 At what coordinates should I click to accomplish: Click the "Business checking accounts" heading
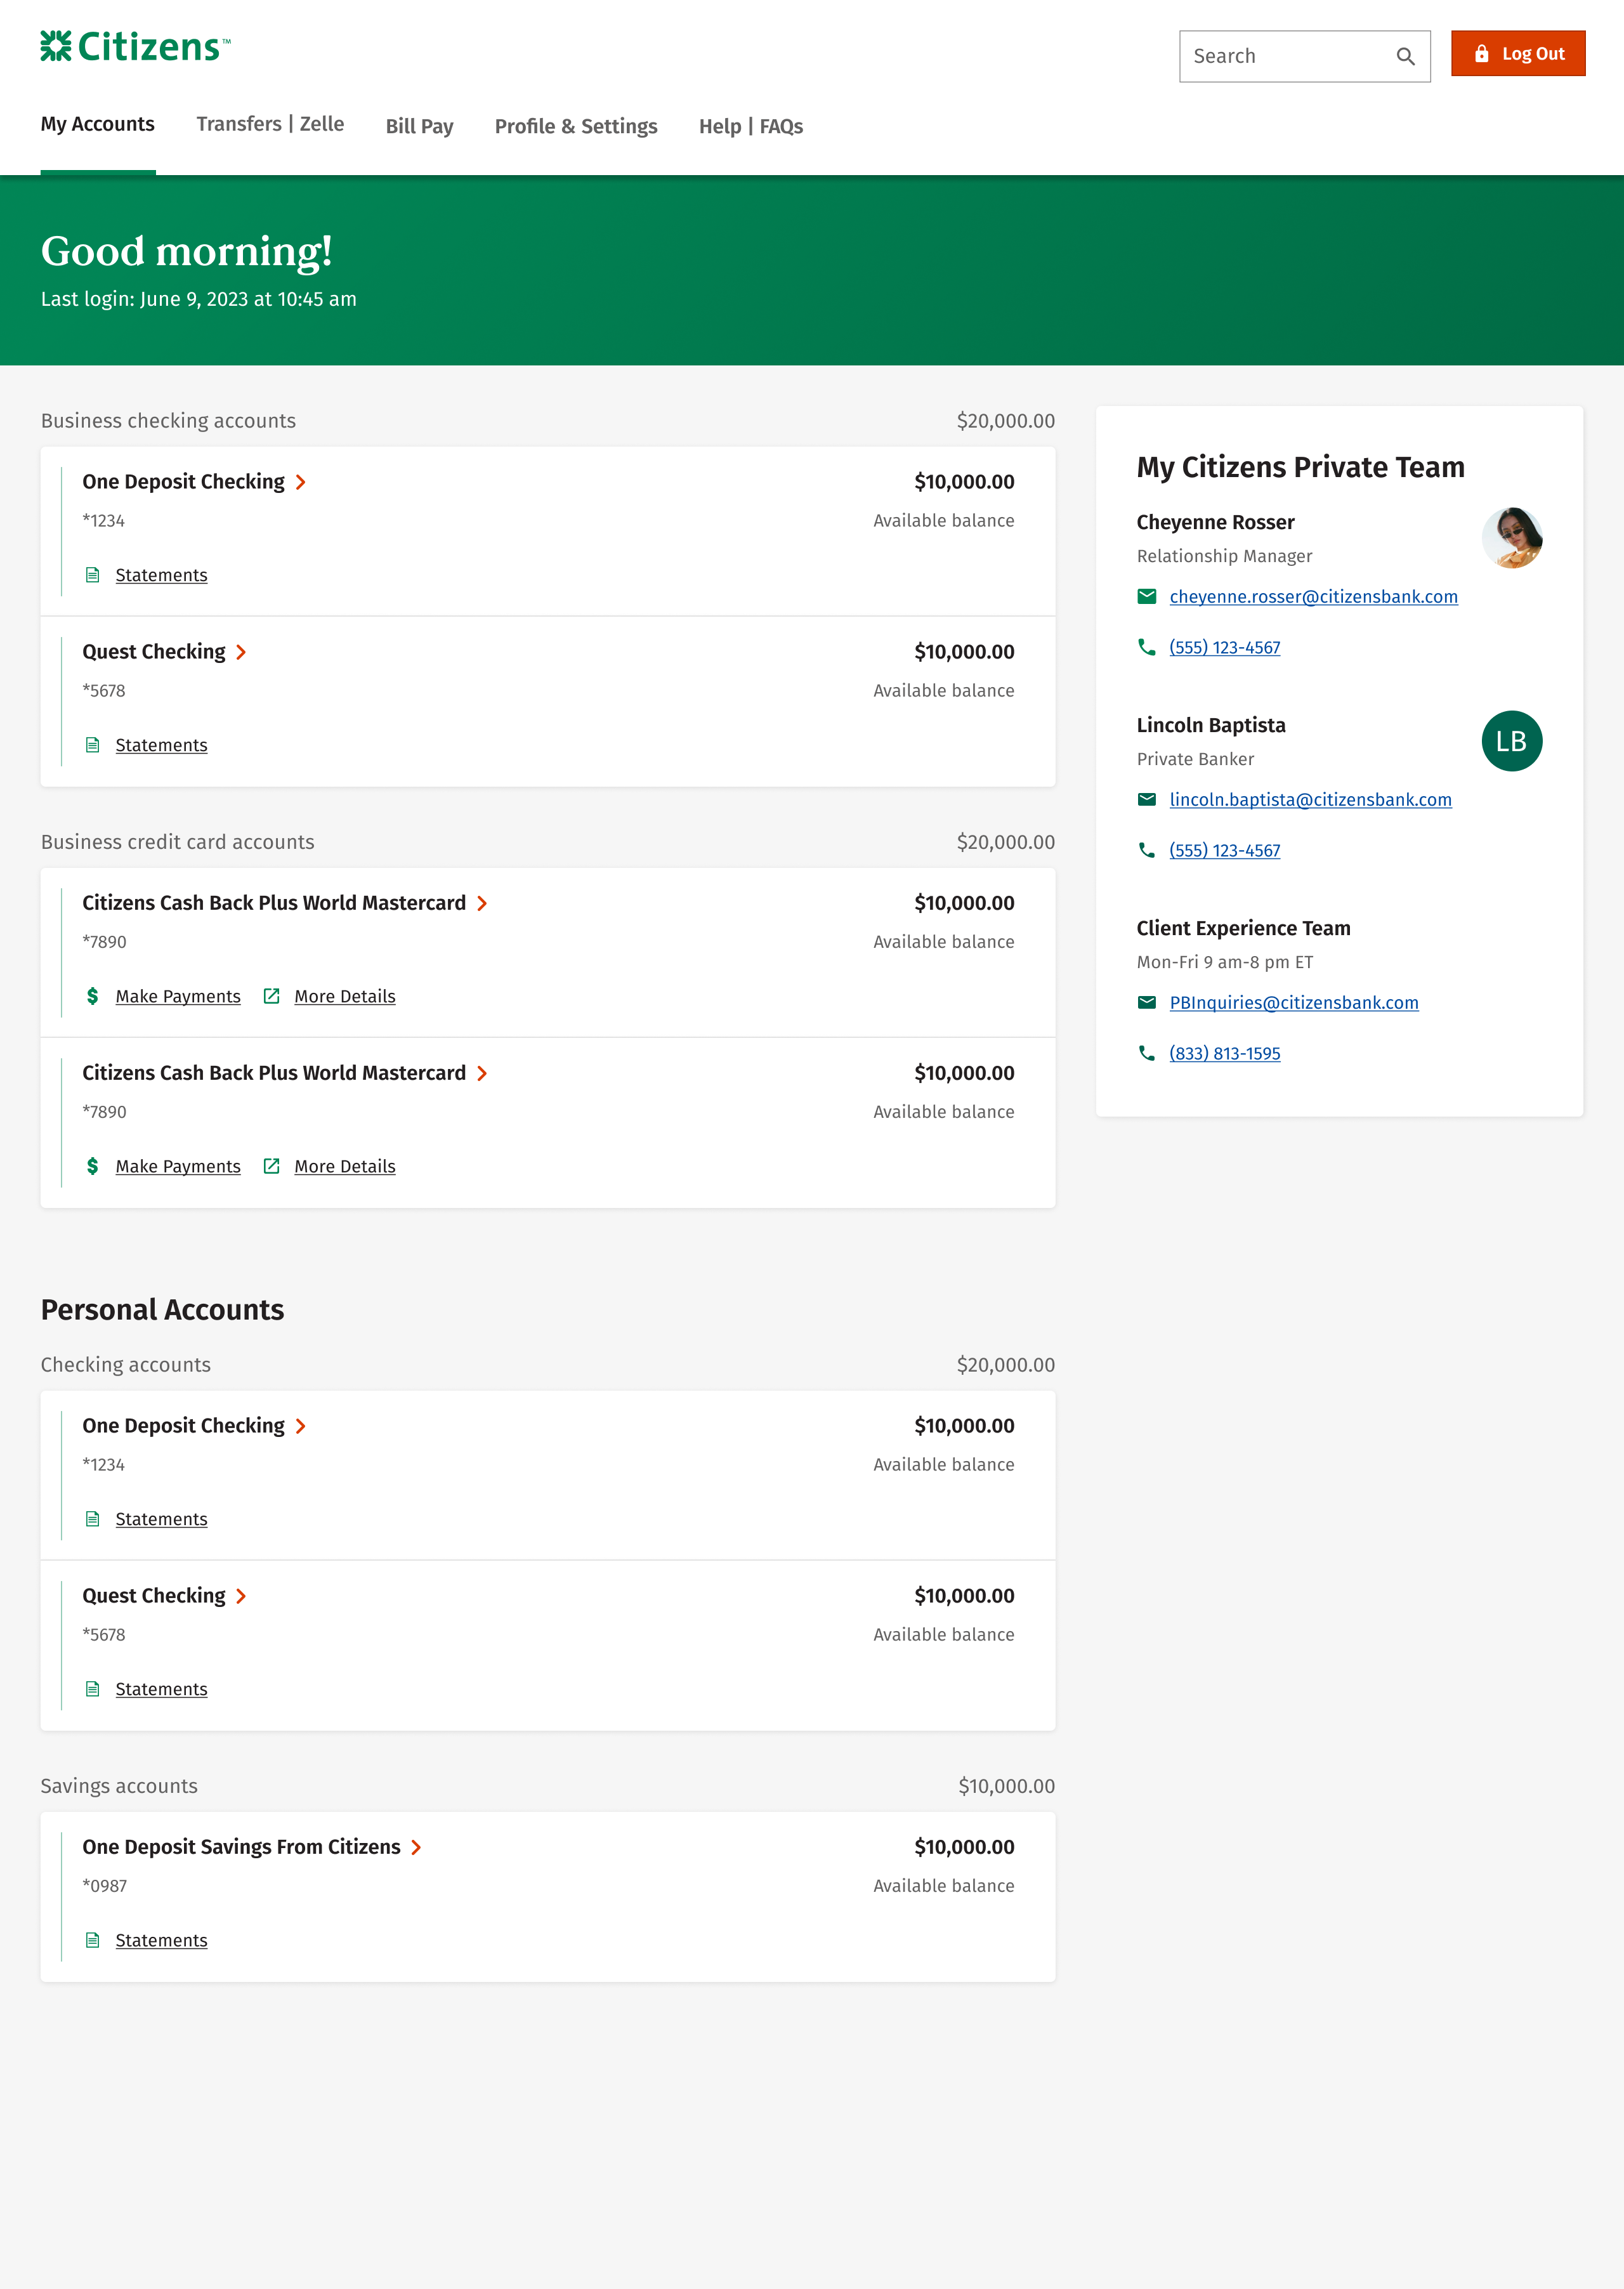click(168, 421)
